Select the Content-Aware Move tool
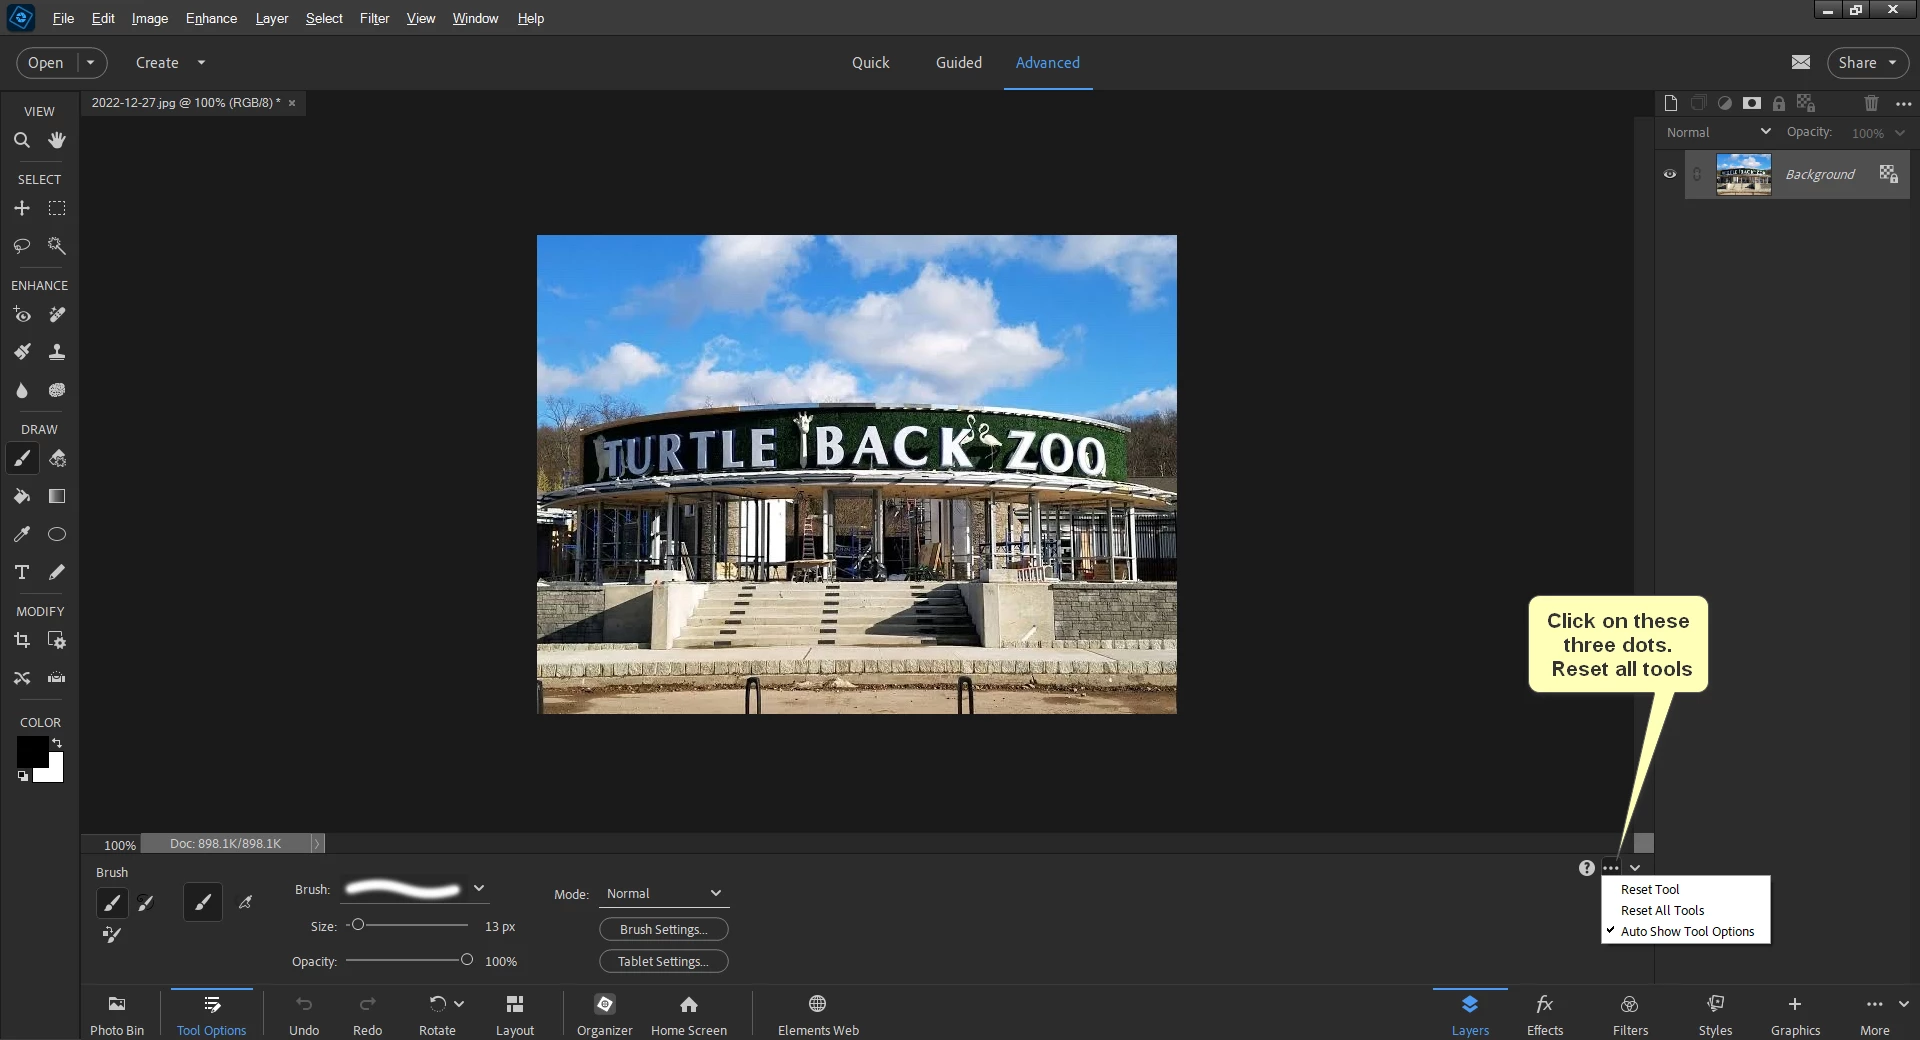The width and height of the screenshot is (1920, 1040). pos(21,677)
